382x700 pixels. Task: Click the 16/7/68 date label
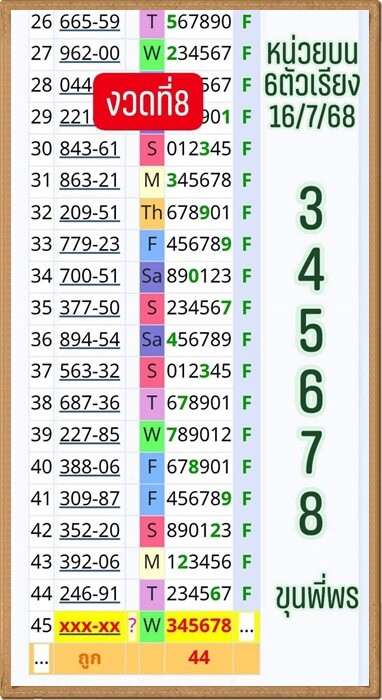pos(312,117)
